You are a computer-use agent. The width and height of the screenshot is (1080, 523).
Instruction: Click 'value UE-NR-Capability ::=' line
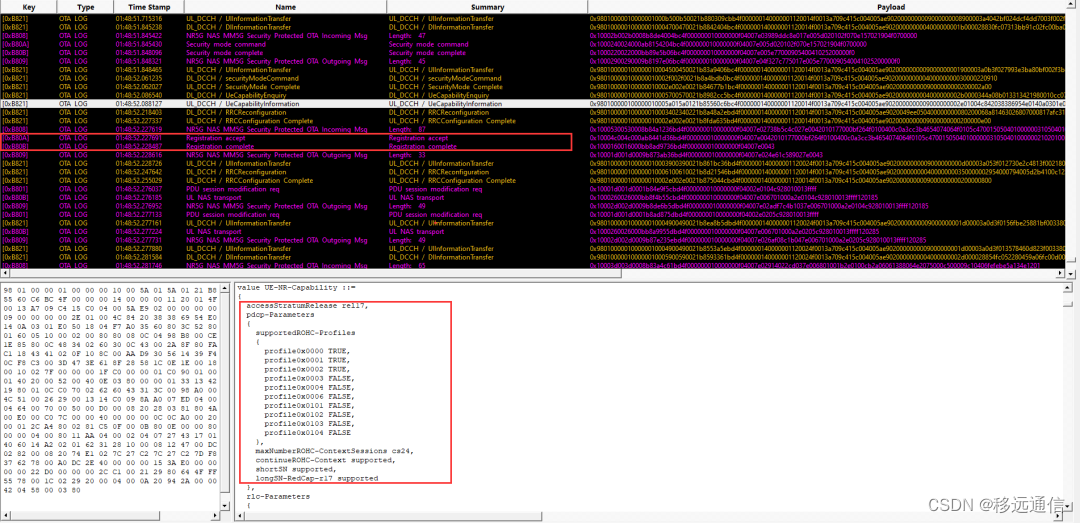point(295,287)
